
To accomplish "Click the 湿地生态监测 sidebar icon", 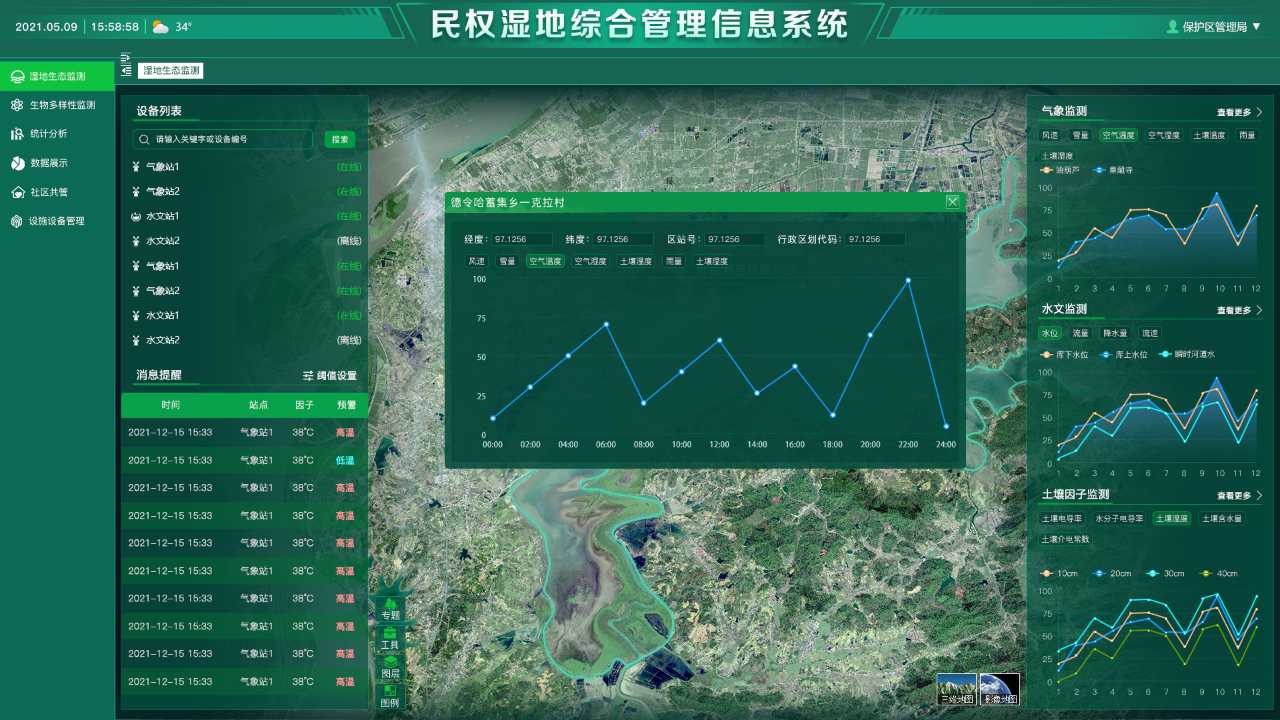I will (17, 76).
